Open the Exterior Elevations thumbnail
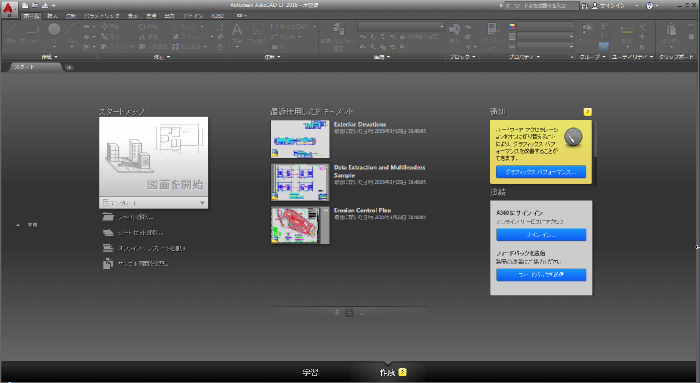The height and width of the screenshot is (383, 700). [x=300, y=139]
